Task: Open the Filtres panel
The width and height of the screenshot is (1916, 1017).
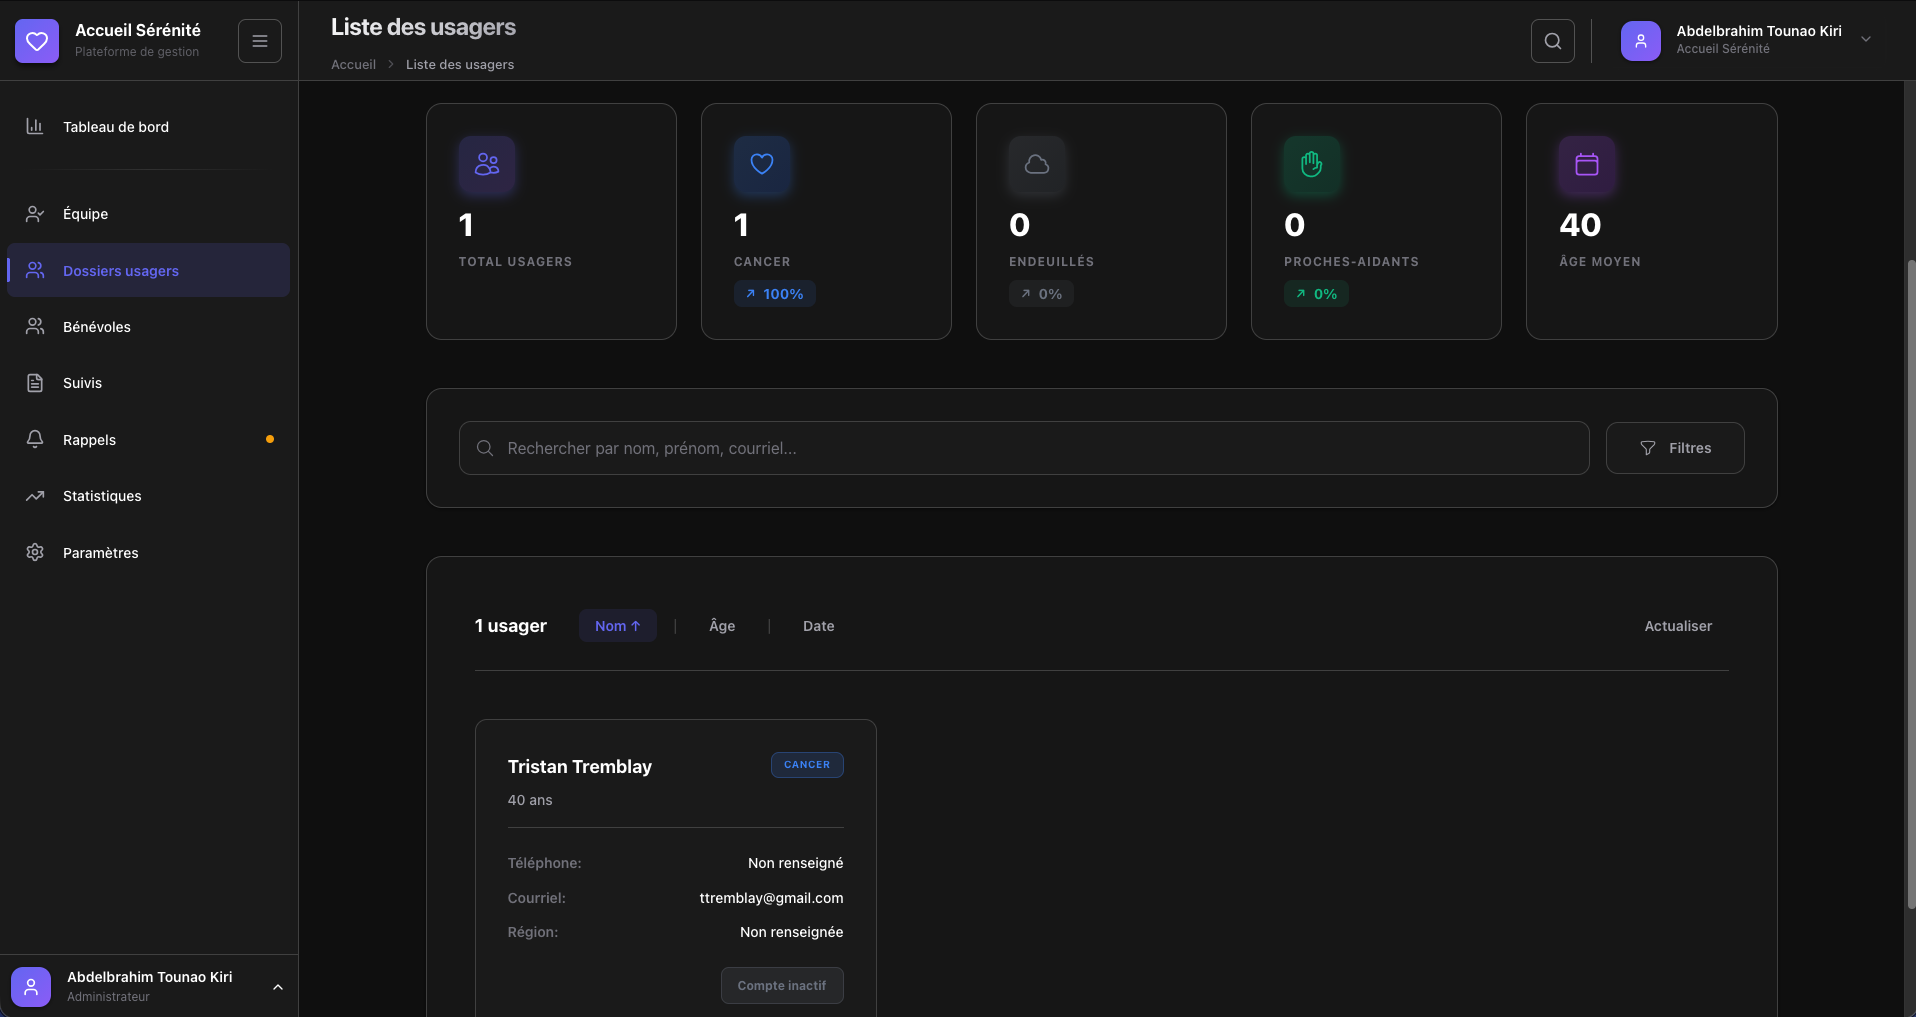Action: tap(1675, 448)
